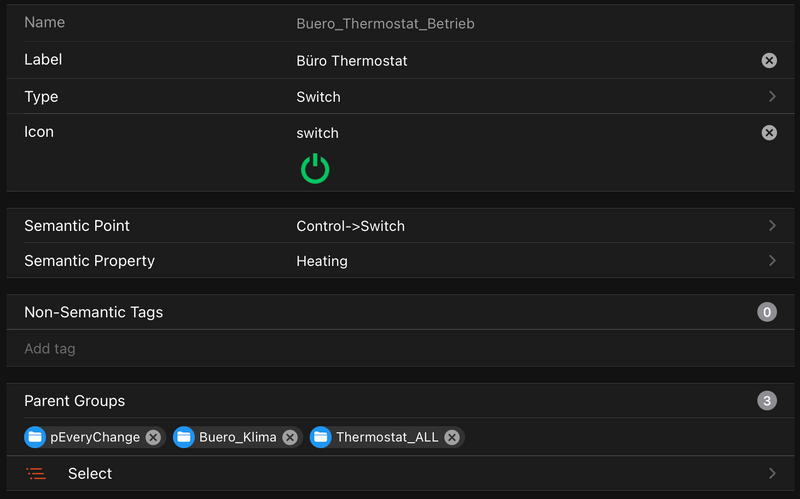Expand the Semantic Property chevron

pos(772,261)
